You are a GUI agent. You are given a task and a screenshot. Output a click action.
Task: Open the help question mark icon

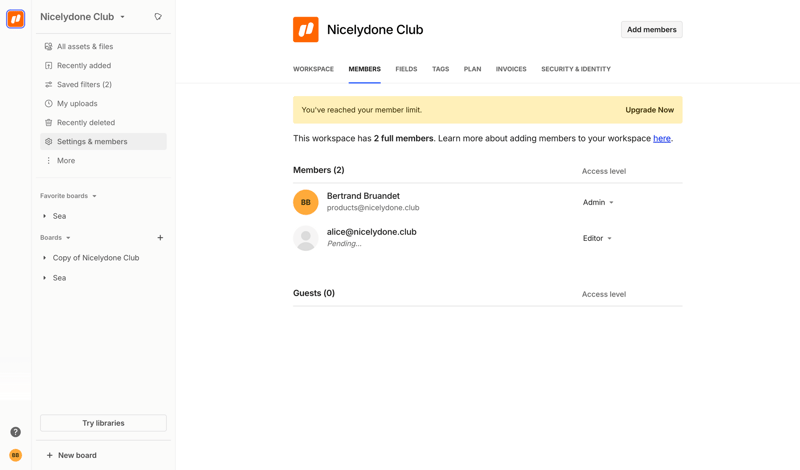(15, 432)
